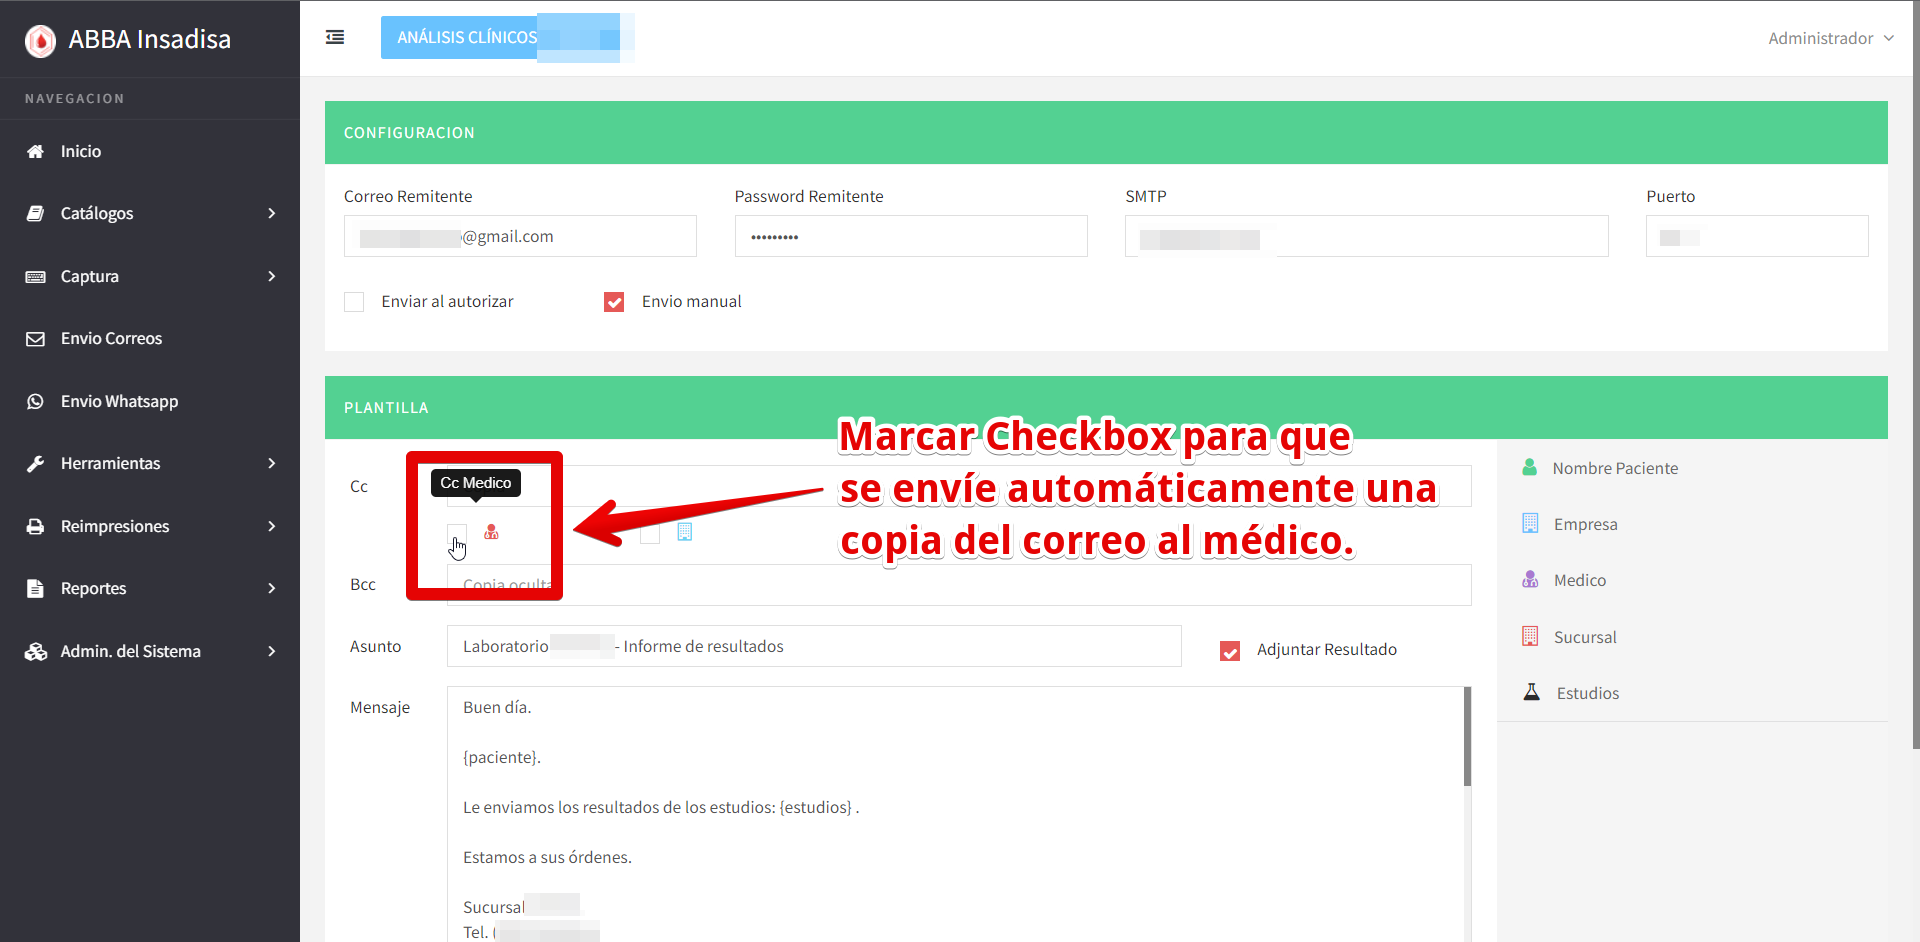This screenshot has height=942, width=1920.
Task: Click the SMTP server field
Action: 1367,236
